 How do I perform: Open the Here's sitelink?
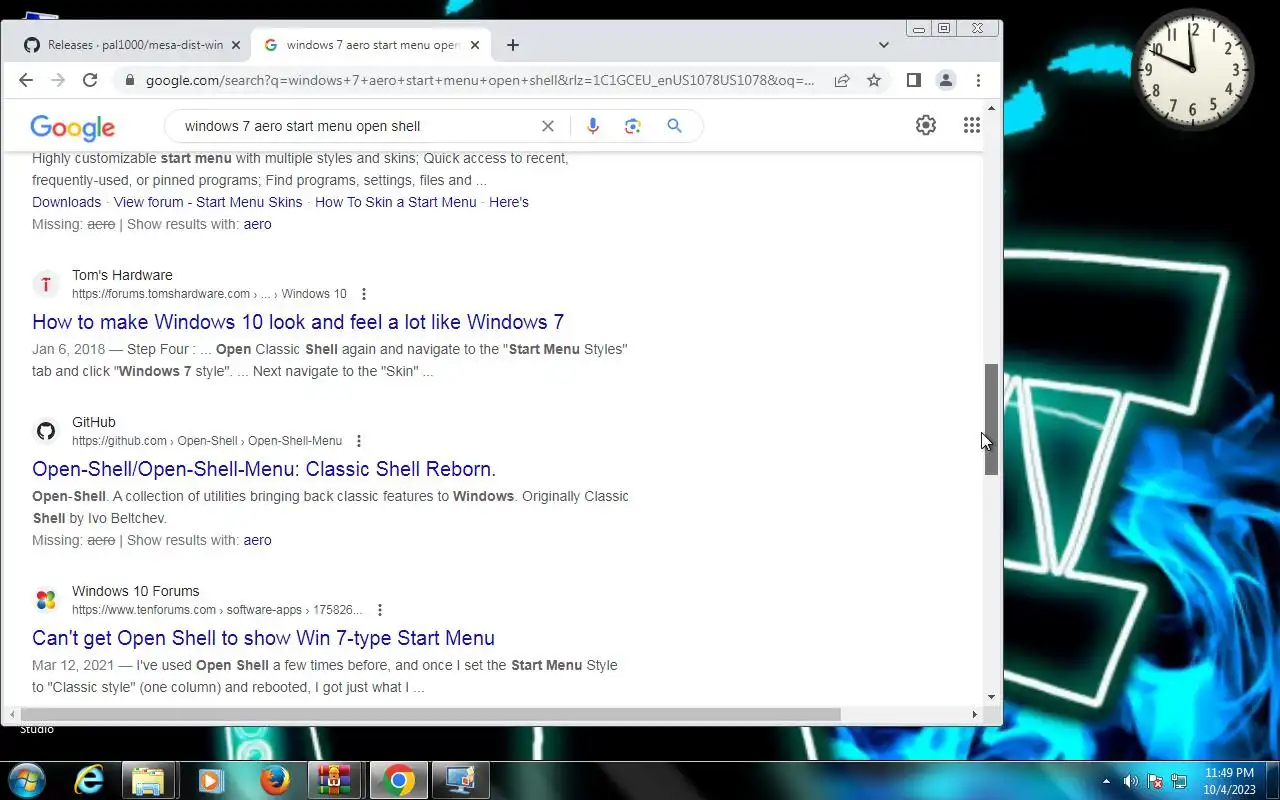click(x=509, y=202)
